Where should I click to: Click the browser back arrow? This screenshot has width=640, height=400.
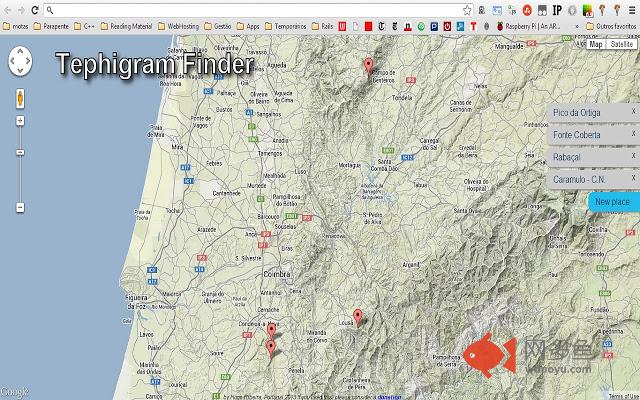click(x=7, y=10)
